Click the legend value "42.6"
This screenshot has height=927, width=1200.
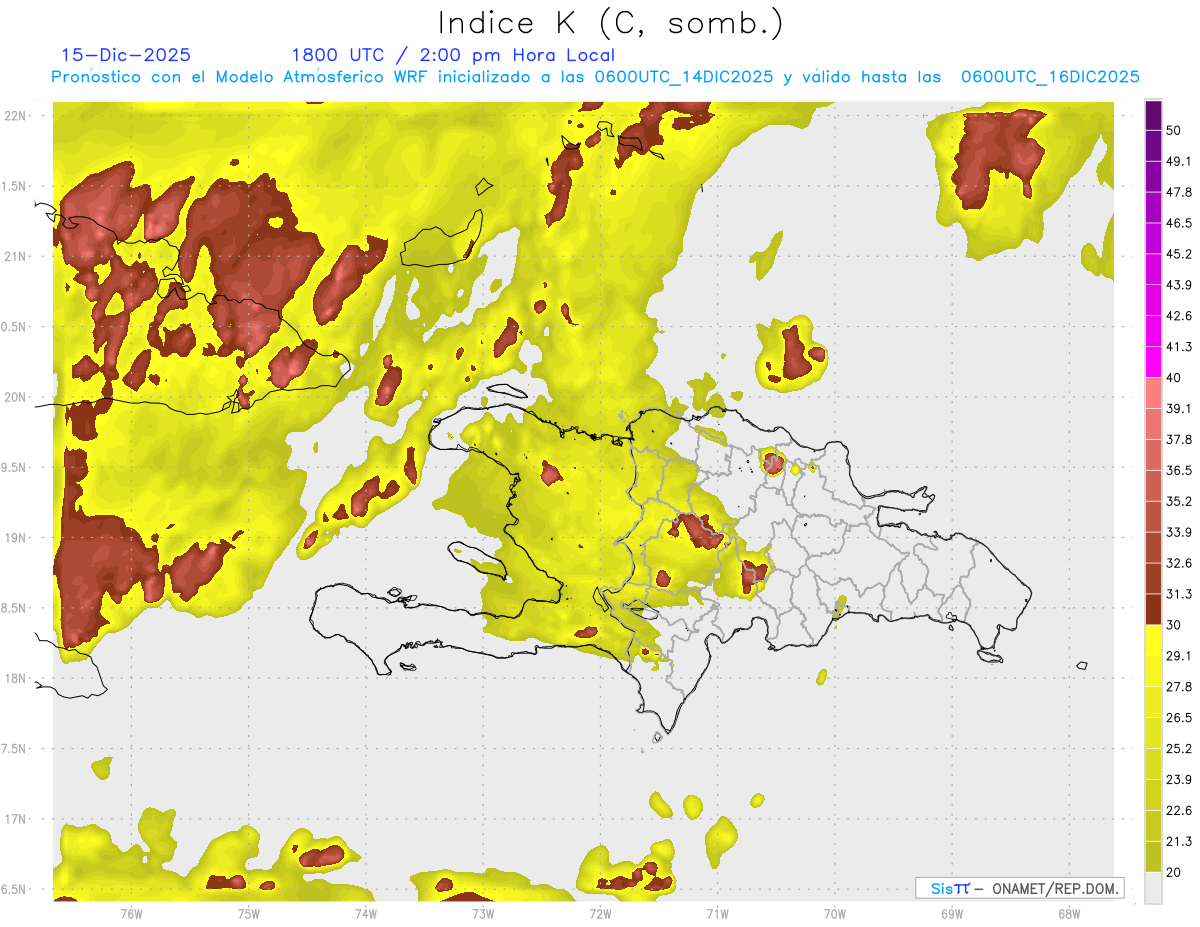coord(1179,316)
